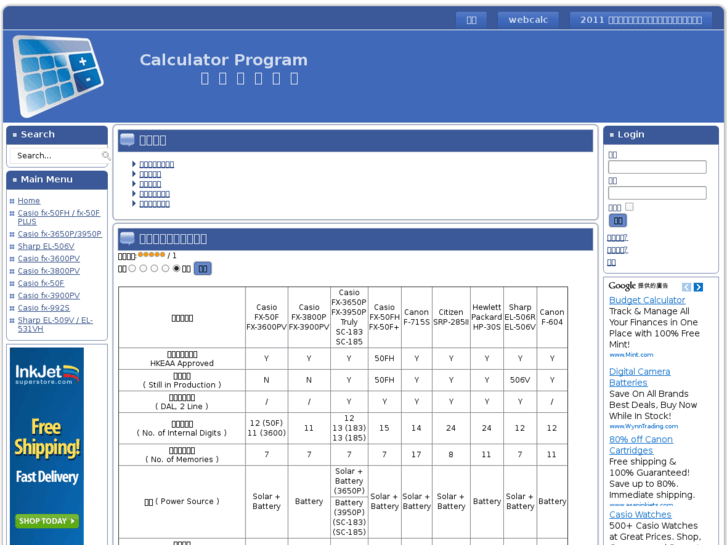Click the Still in Production row label

point(182,380)
